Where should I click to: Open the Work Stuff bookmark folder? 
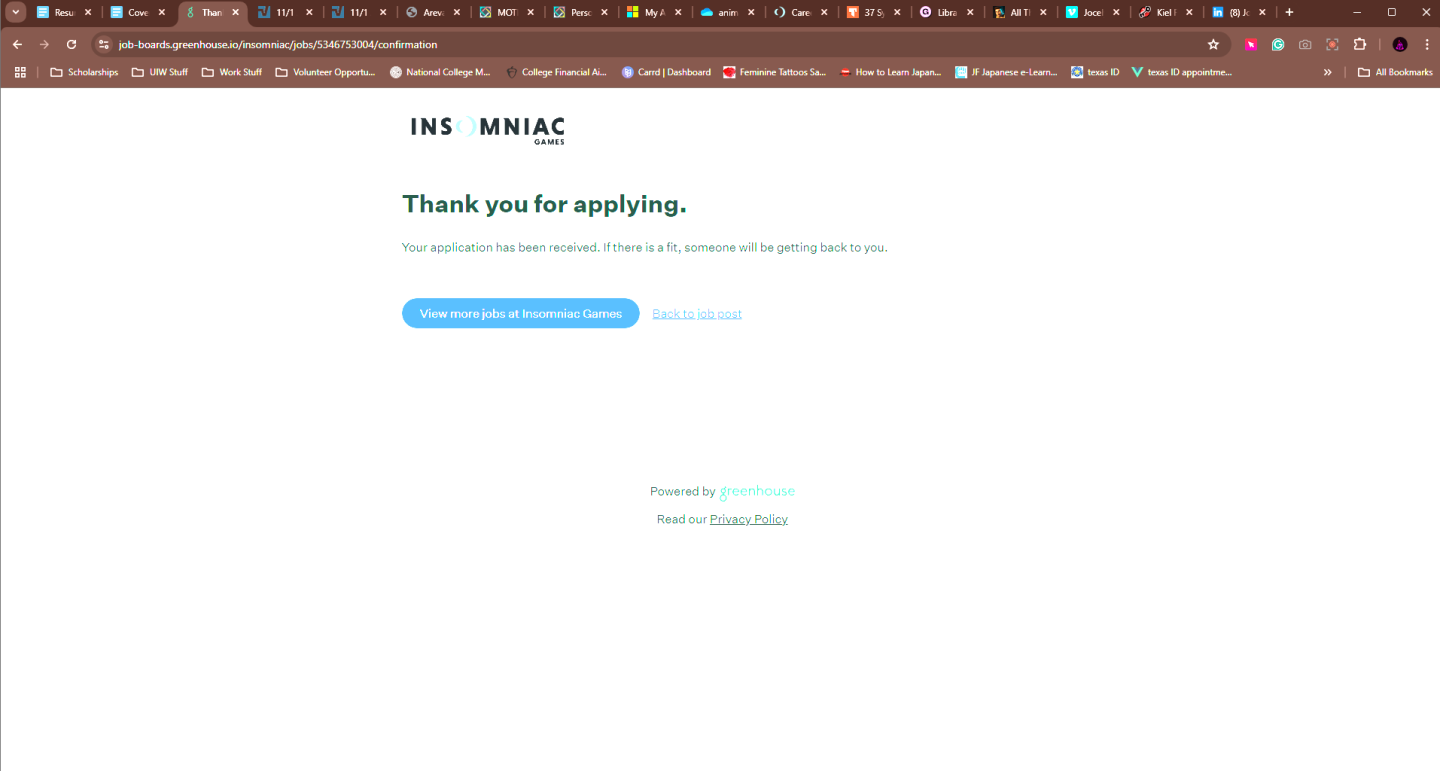232,72
